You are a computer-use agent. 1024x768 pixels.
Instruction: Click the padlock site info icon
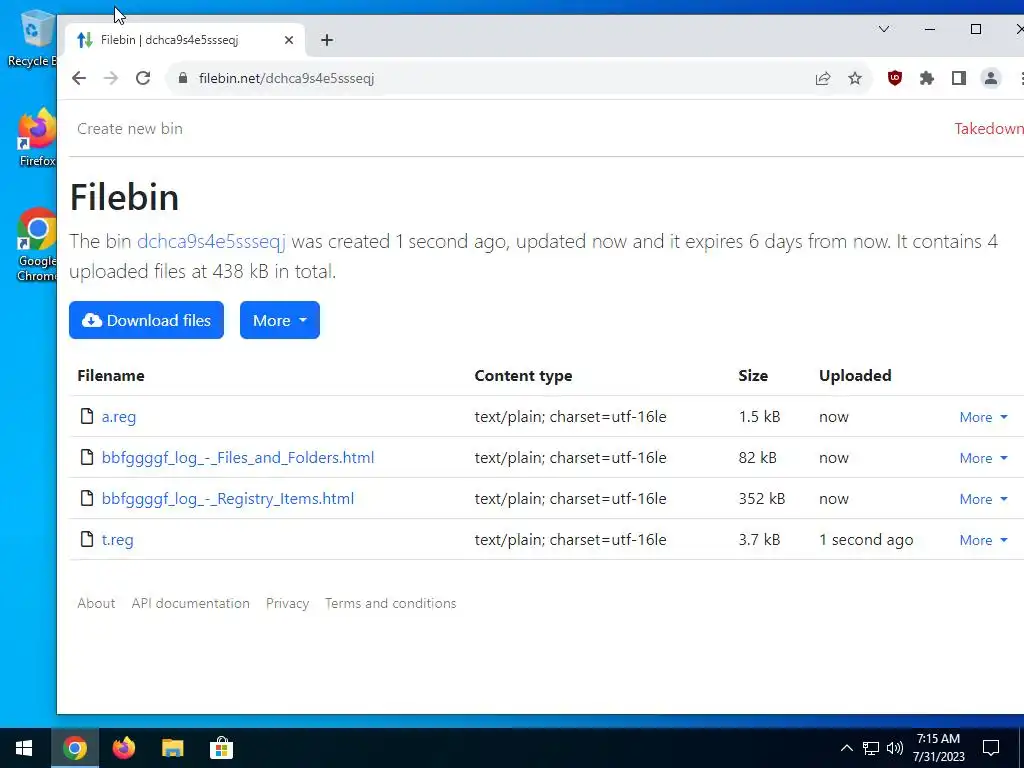point(183,78)
